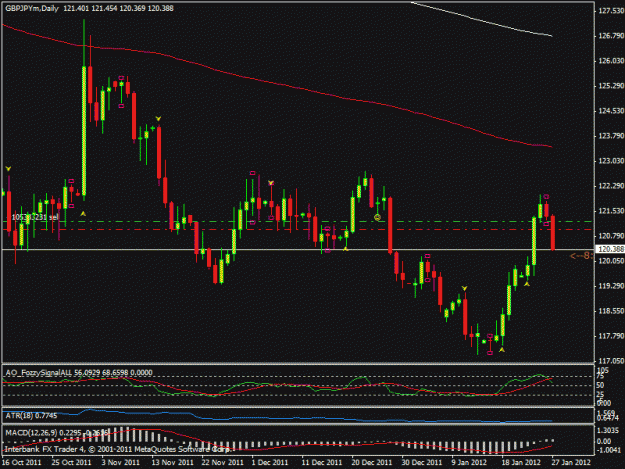Screen dimensions: 625x469
Task: Click yellow up arrow below late October candle
Action: point(83,214)
